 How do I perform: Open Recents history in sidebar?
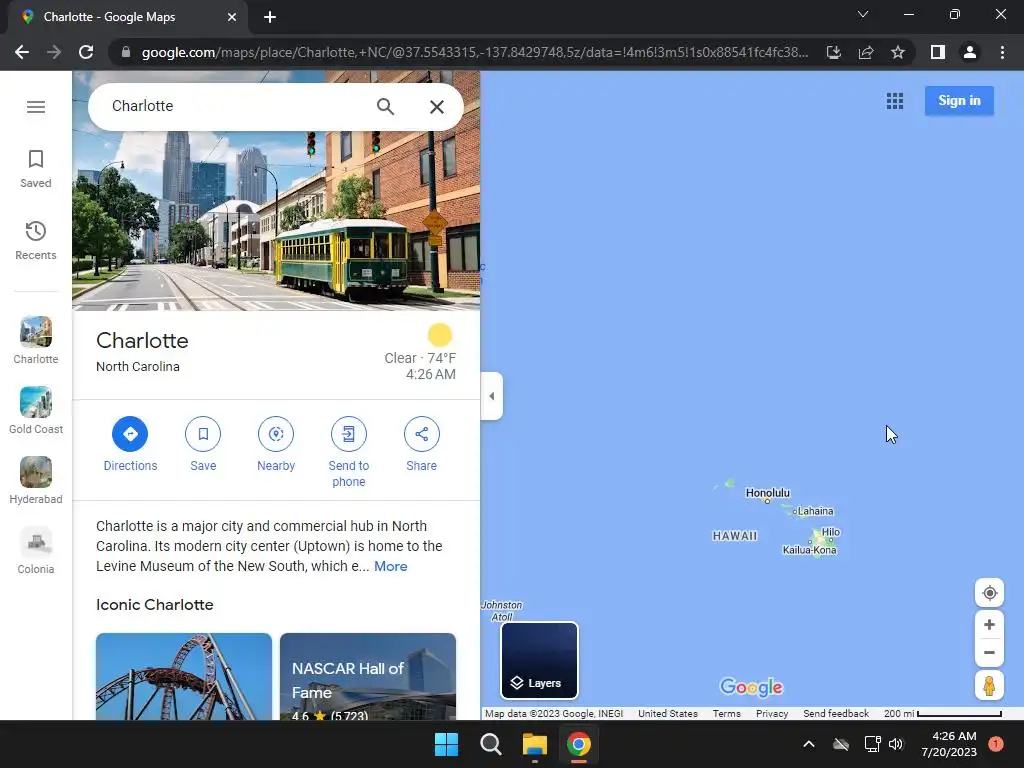click(x=36, y=240)
